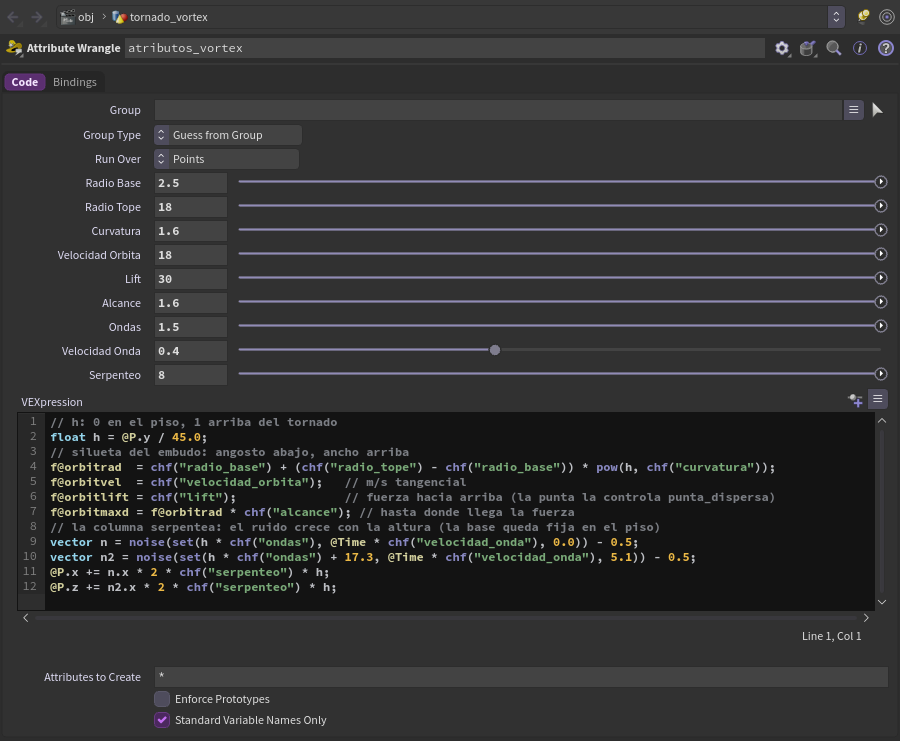The image size is (900, 741).
Task: Click the node data spreadsheet icon
Action: pyautogui.click(x=808, y=48)
